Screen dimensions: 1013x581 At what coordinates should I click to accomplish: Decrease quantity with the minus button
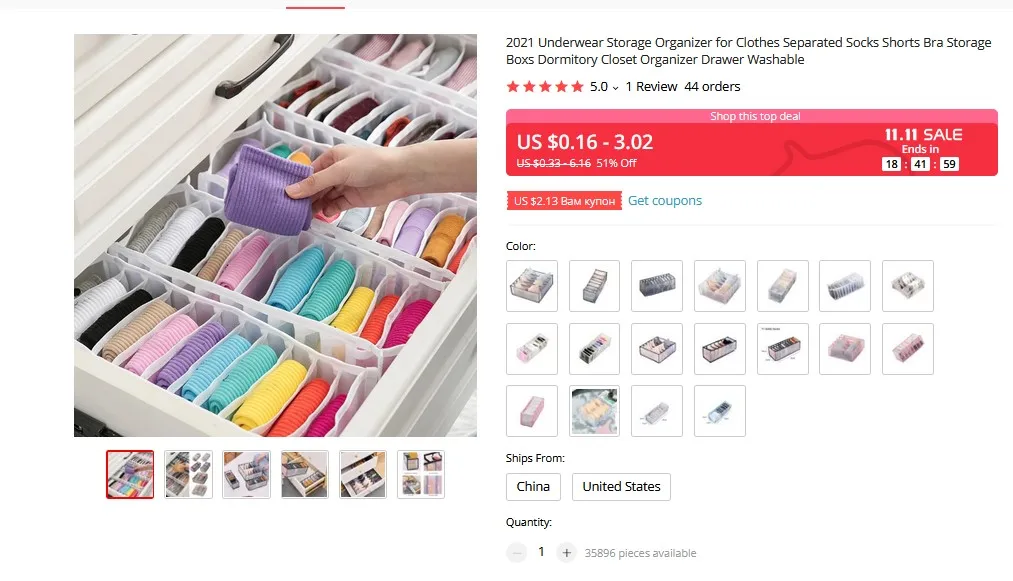(x=516, y=553)
